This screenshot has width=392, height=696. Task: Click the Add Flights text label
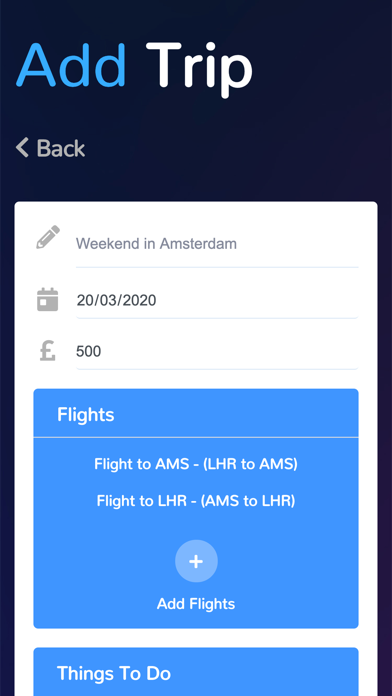[x=196, y=604]
